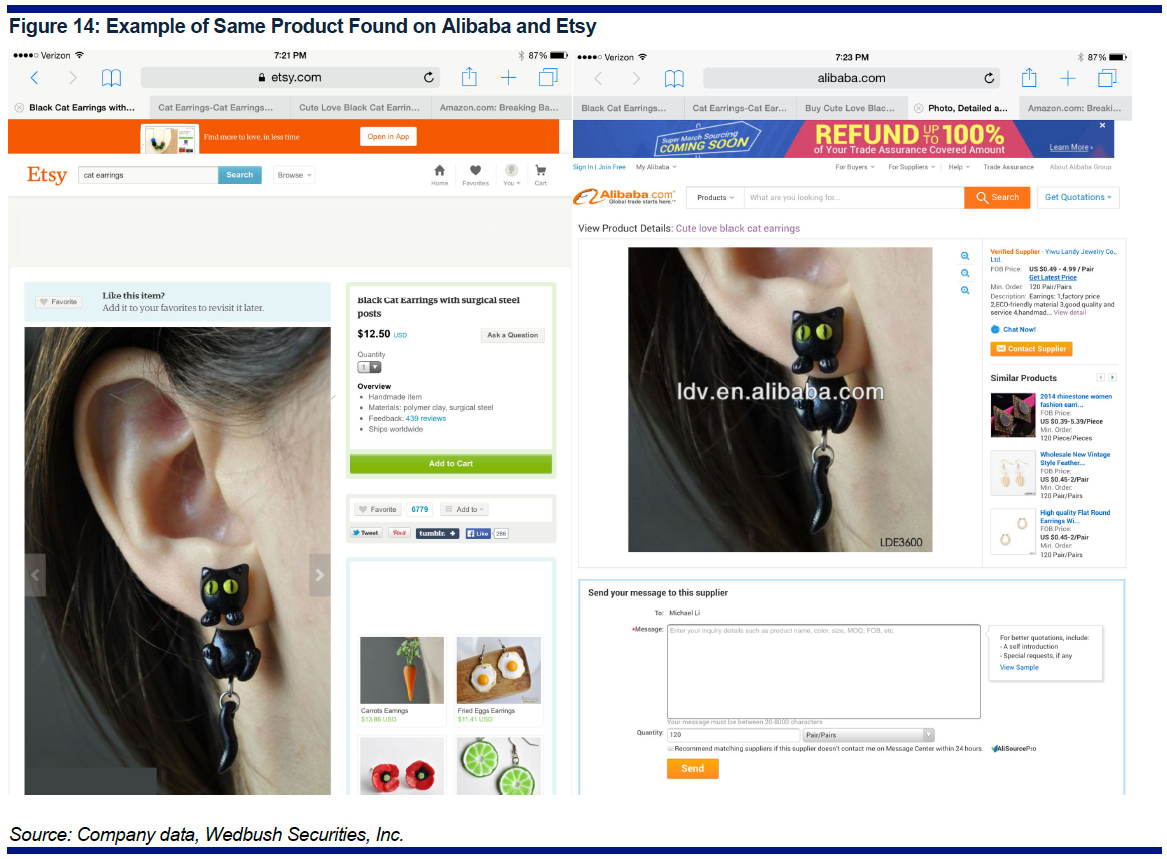Toggle Favorite button next to 6779

click(x=377, y=510)
